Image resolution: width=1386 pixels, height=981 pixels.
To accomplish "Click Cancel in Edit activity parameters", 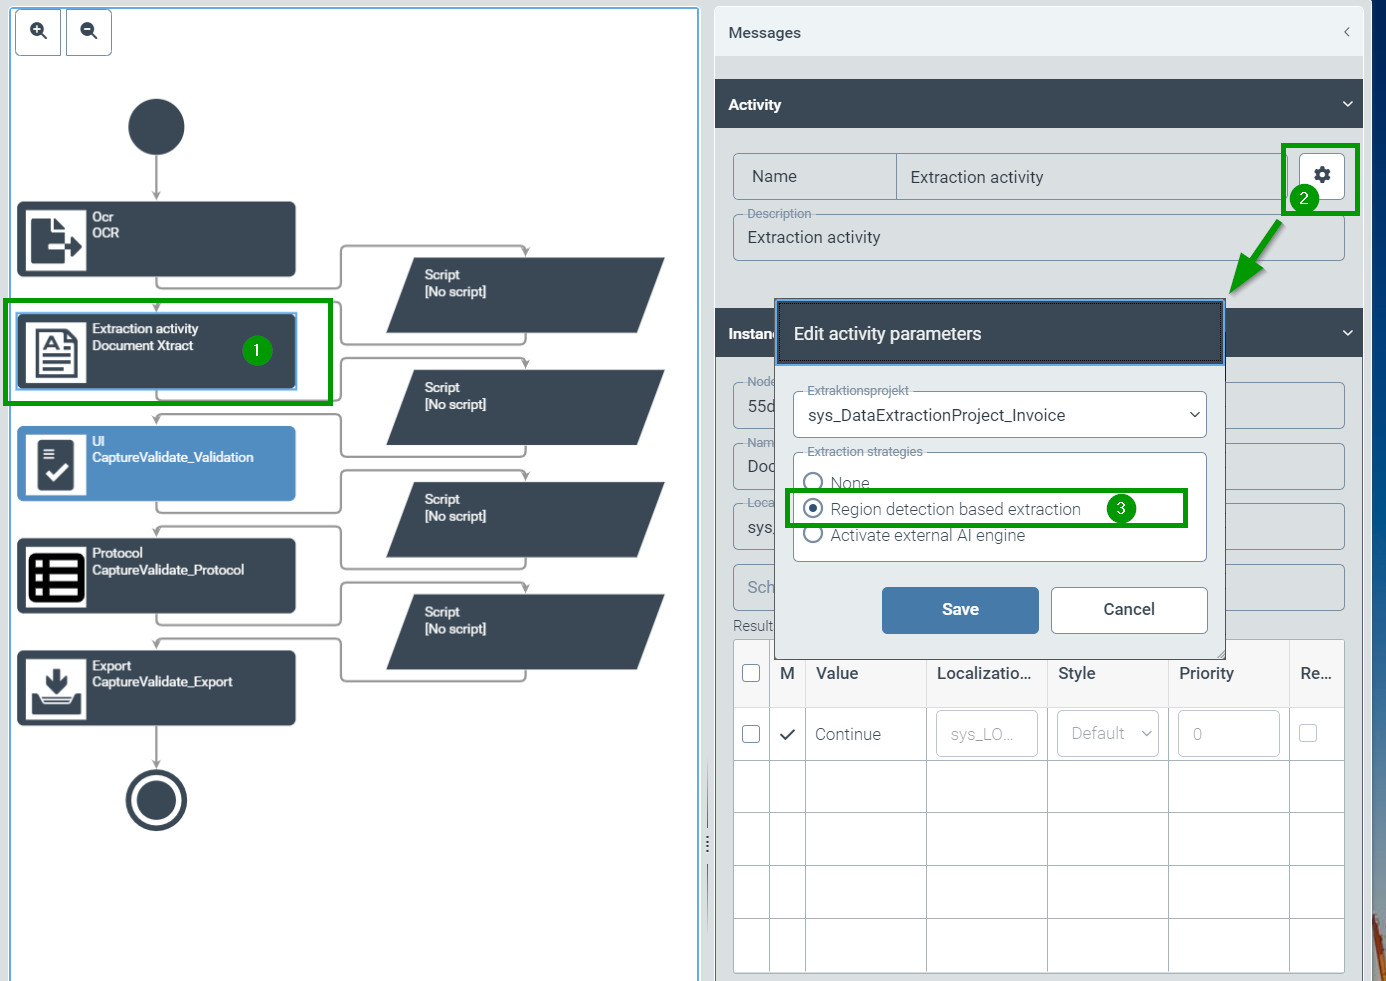I will 1128,610.
